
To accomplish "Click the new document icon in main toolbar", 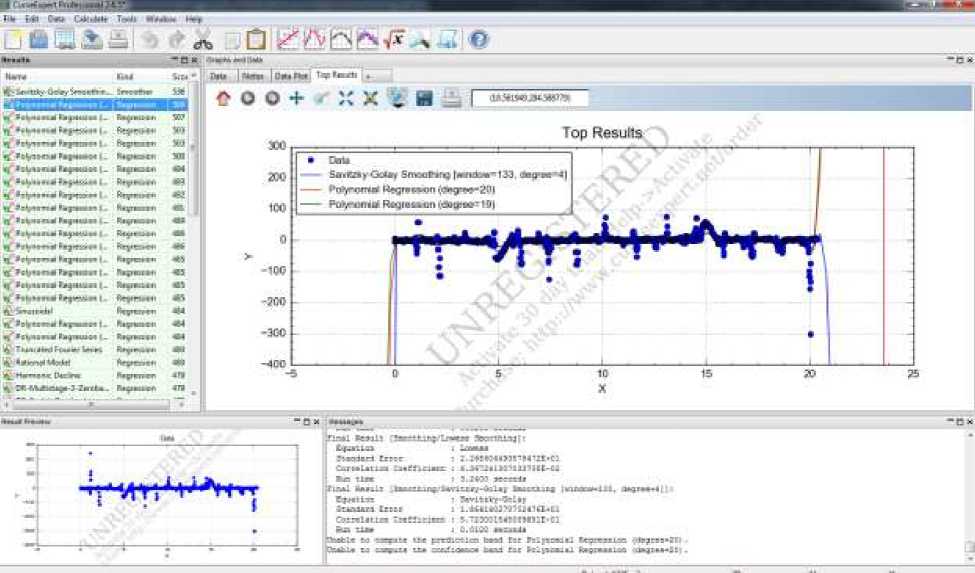I will [13, 40].
